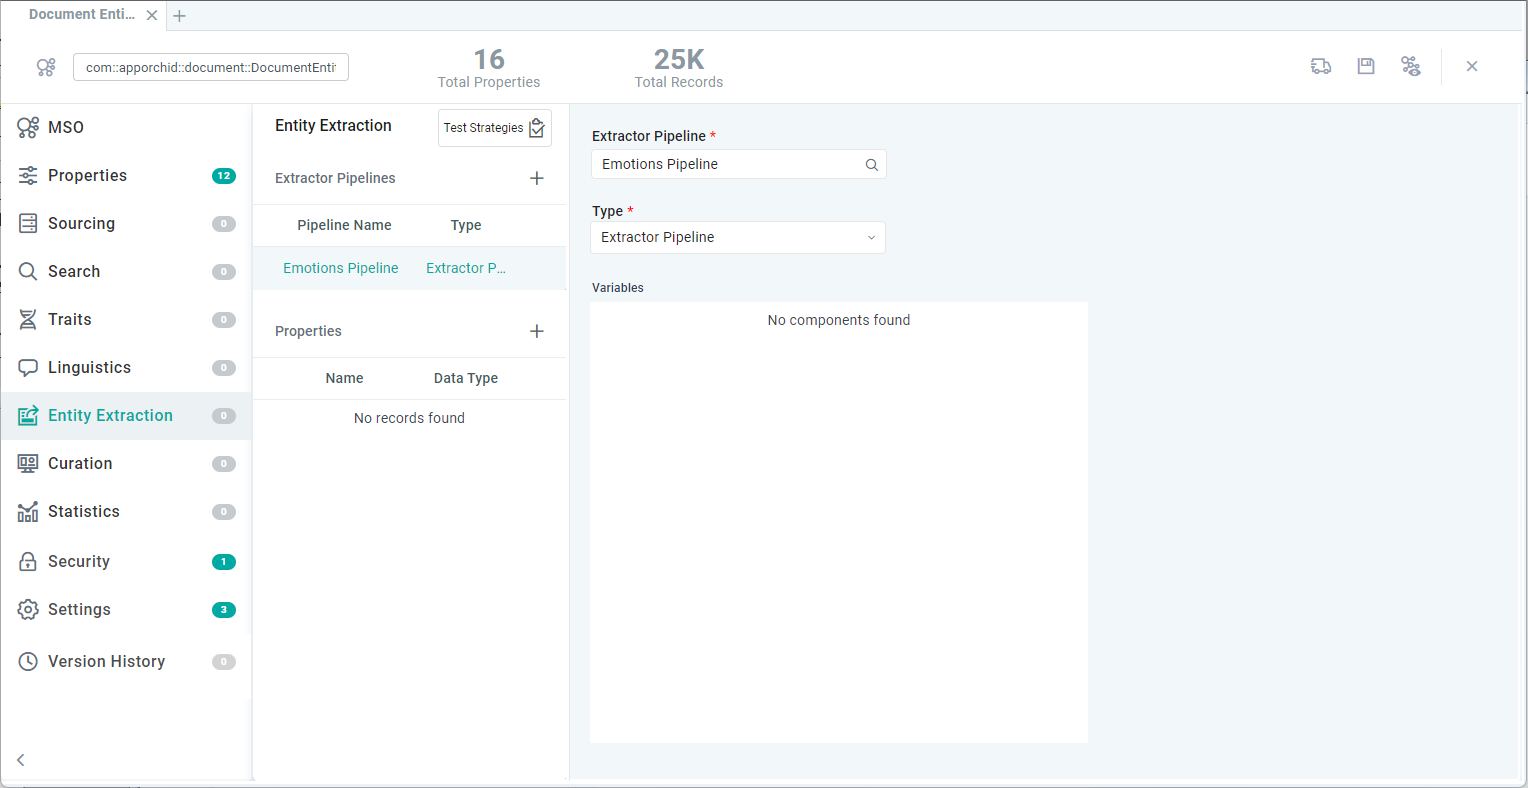Add a new extractor pipeline with plus icon
1528x788 pixels.
tap(537, 178)
